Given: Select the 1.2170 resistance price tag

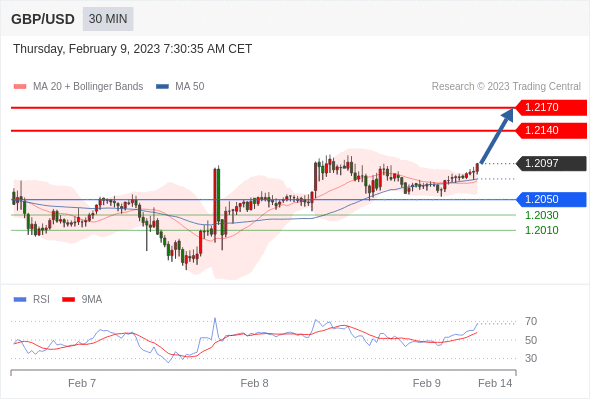Looking at the screenshot, I should point(551,108).
